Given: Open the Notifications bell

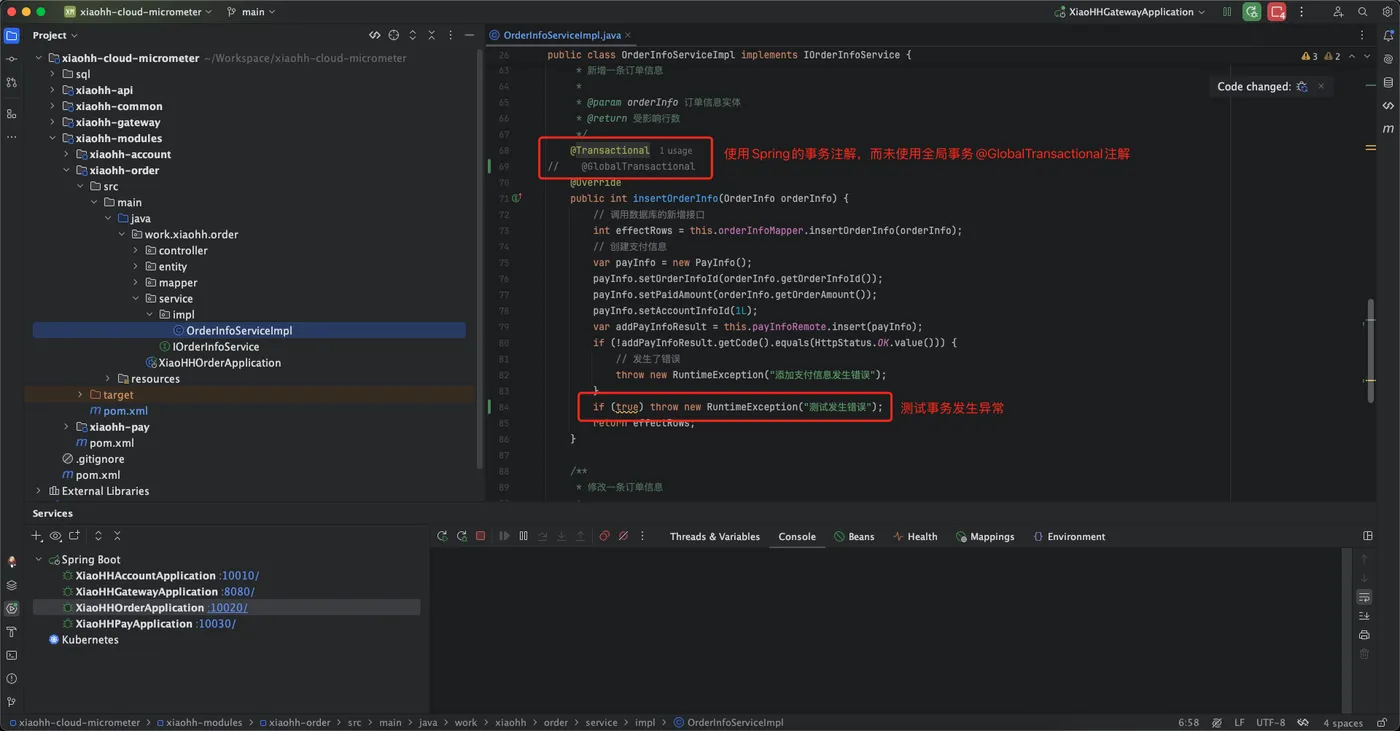Looking at the screenshot, I should [x=1388, y=35].
